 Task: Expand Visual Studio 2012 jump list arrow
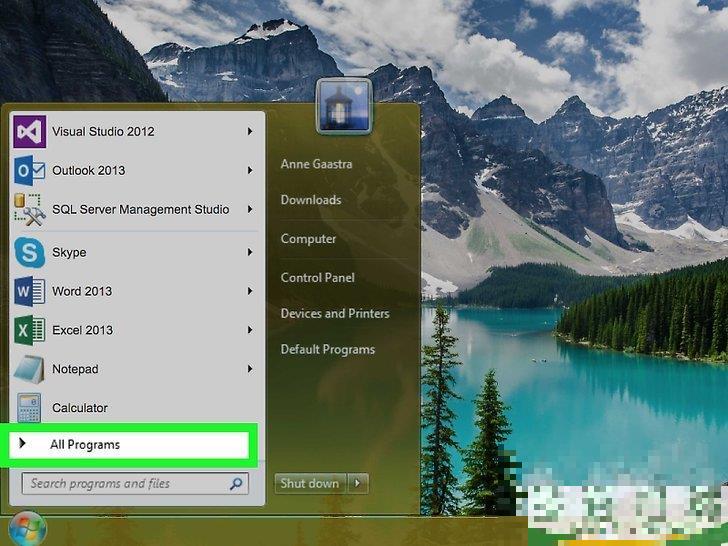(249, 131)
